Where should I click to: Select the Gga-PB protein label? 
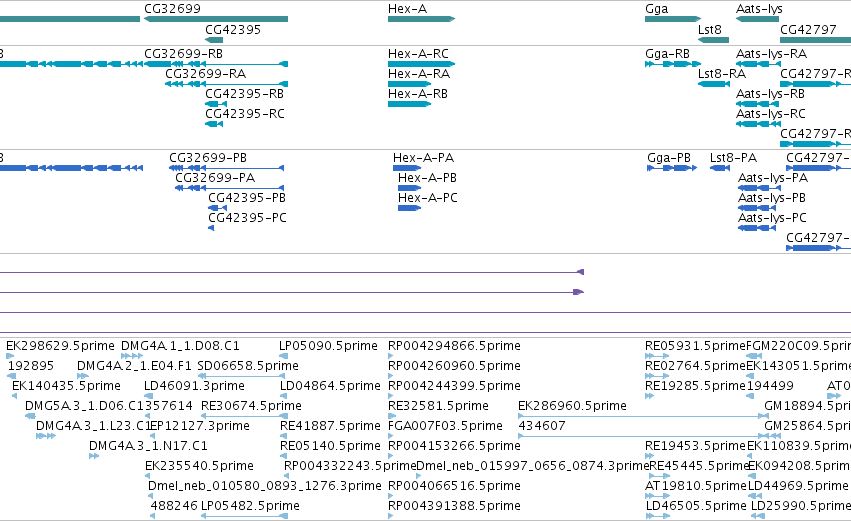tap(669, 158)
